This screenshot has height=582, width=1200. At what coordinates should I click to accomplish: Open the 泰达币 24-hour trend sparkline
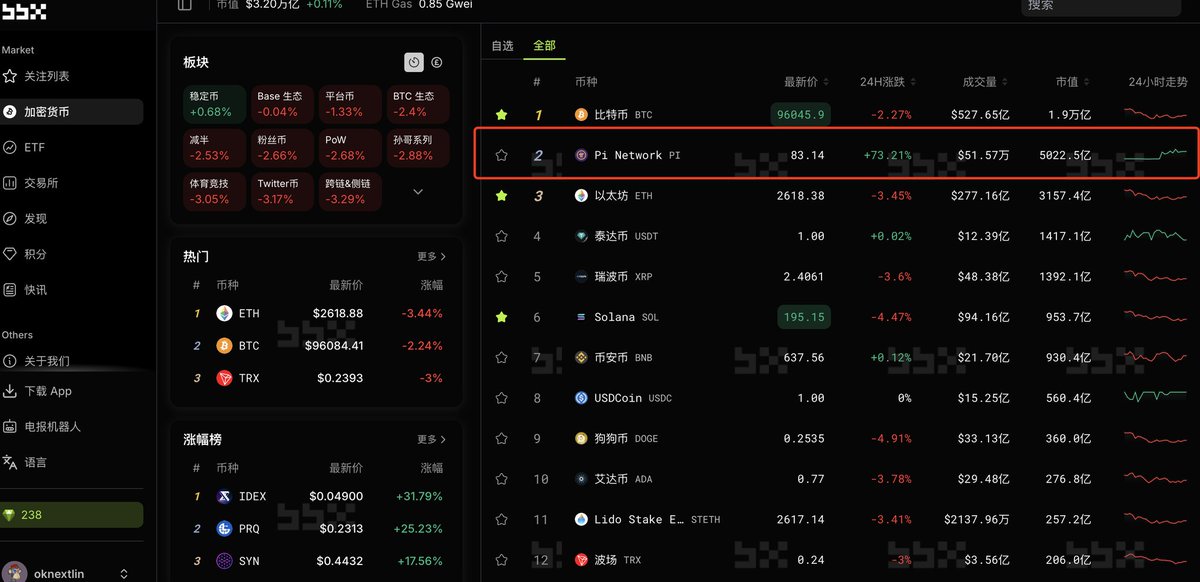click(1156, 236)
